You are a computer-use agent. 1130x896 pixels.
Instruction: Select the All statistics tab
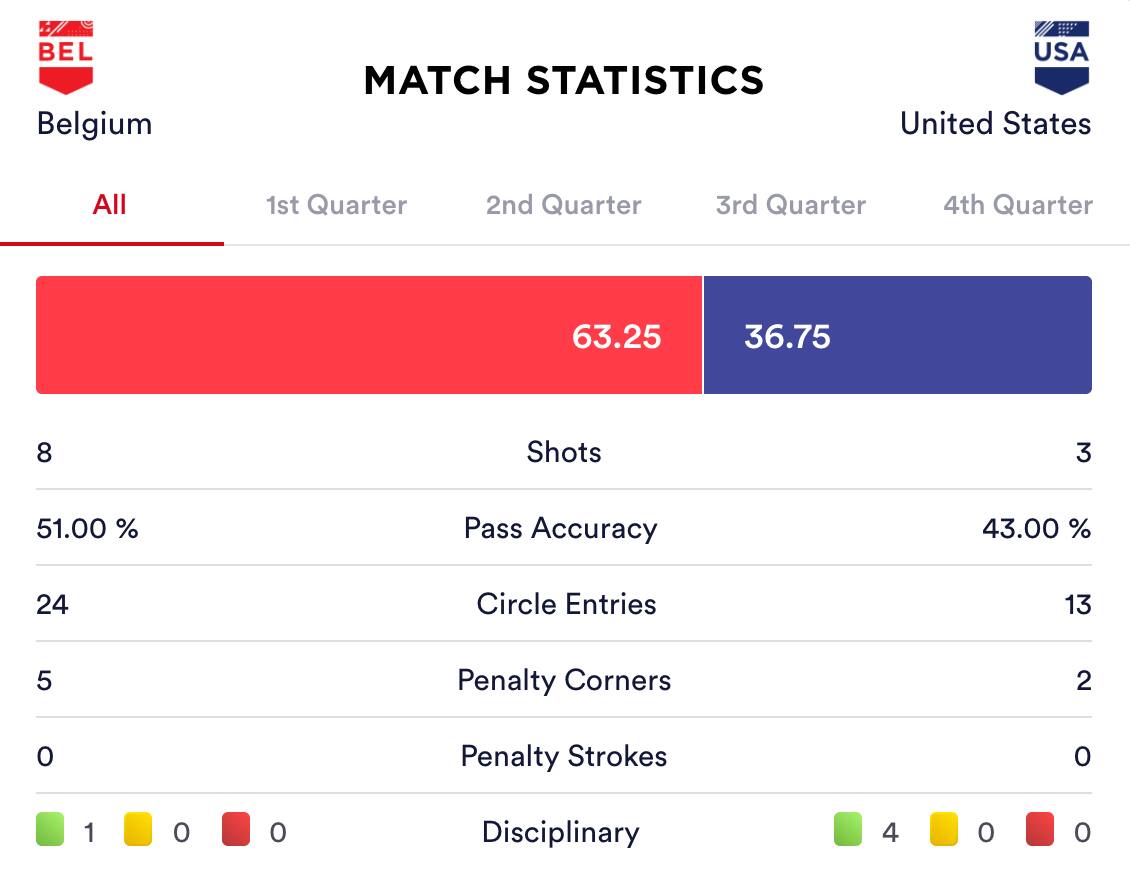point(110,205)
